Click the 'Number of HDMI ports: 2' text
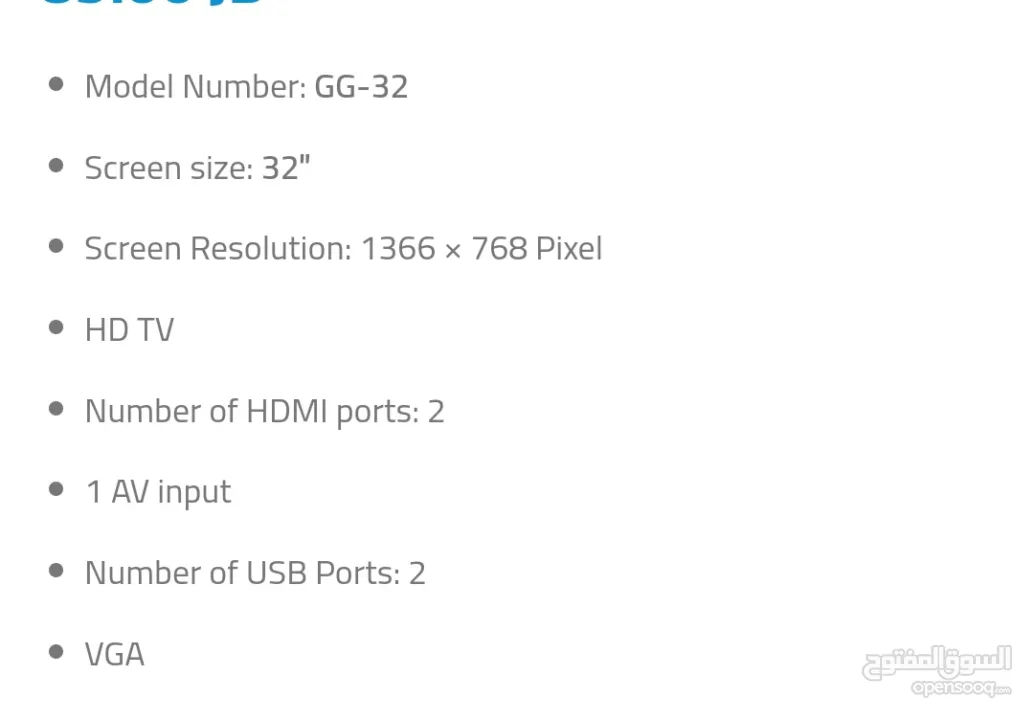The width and height of the screenshot is (1034, 720). tap(264, 411)
